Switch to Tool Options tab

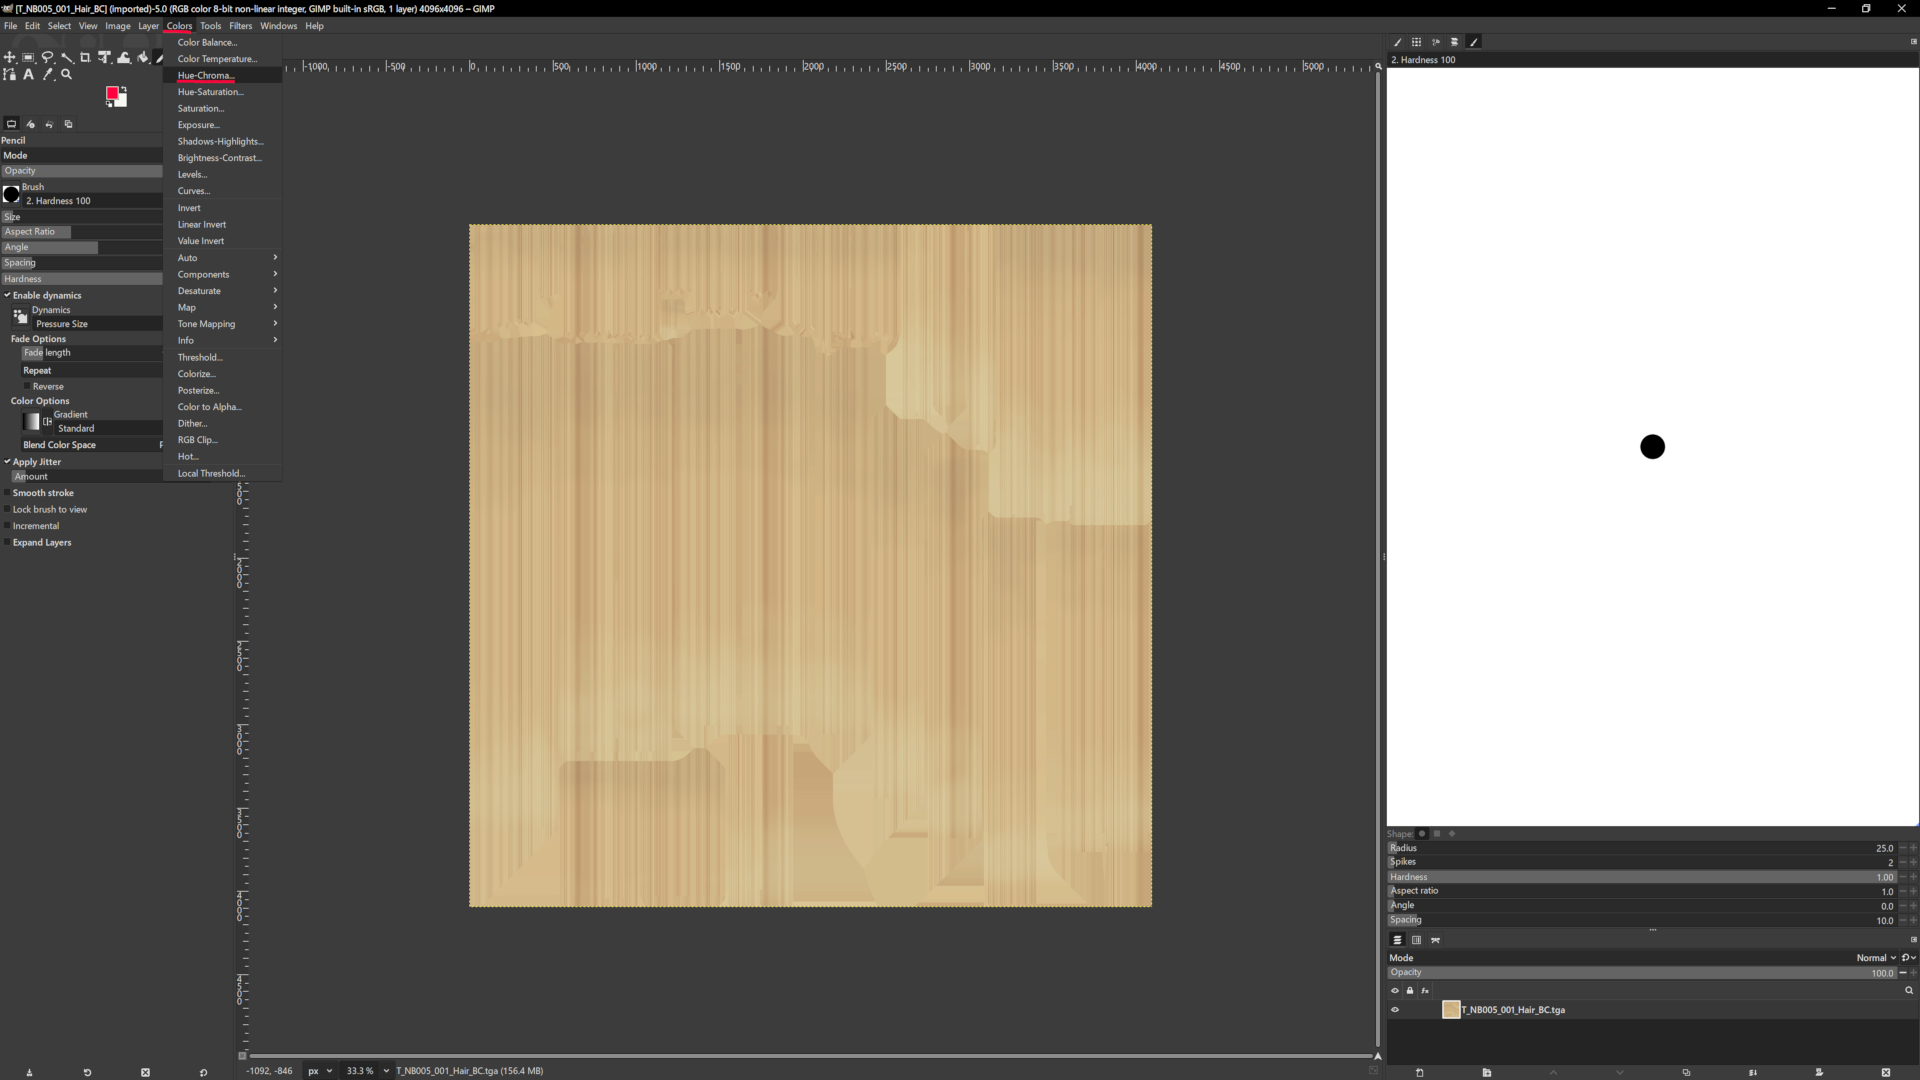coord(11,124)
